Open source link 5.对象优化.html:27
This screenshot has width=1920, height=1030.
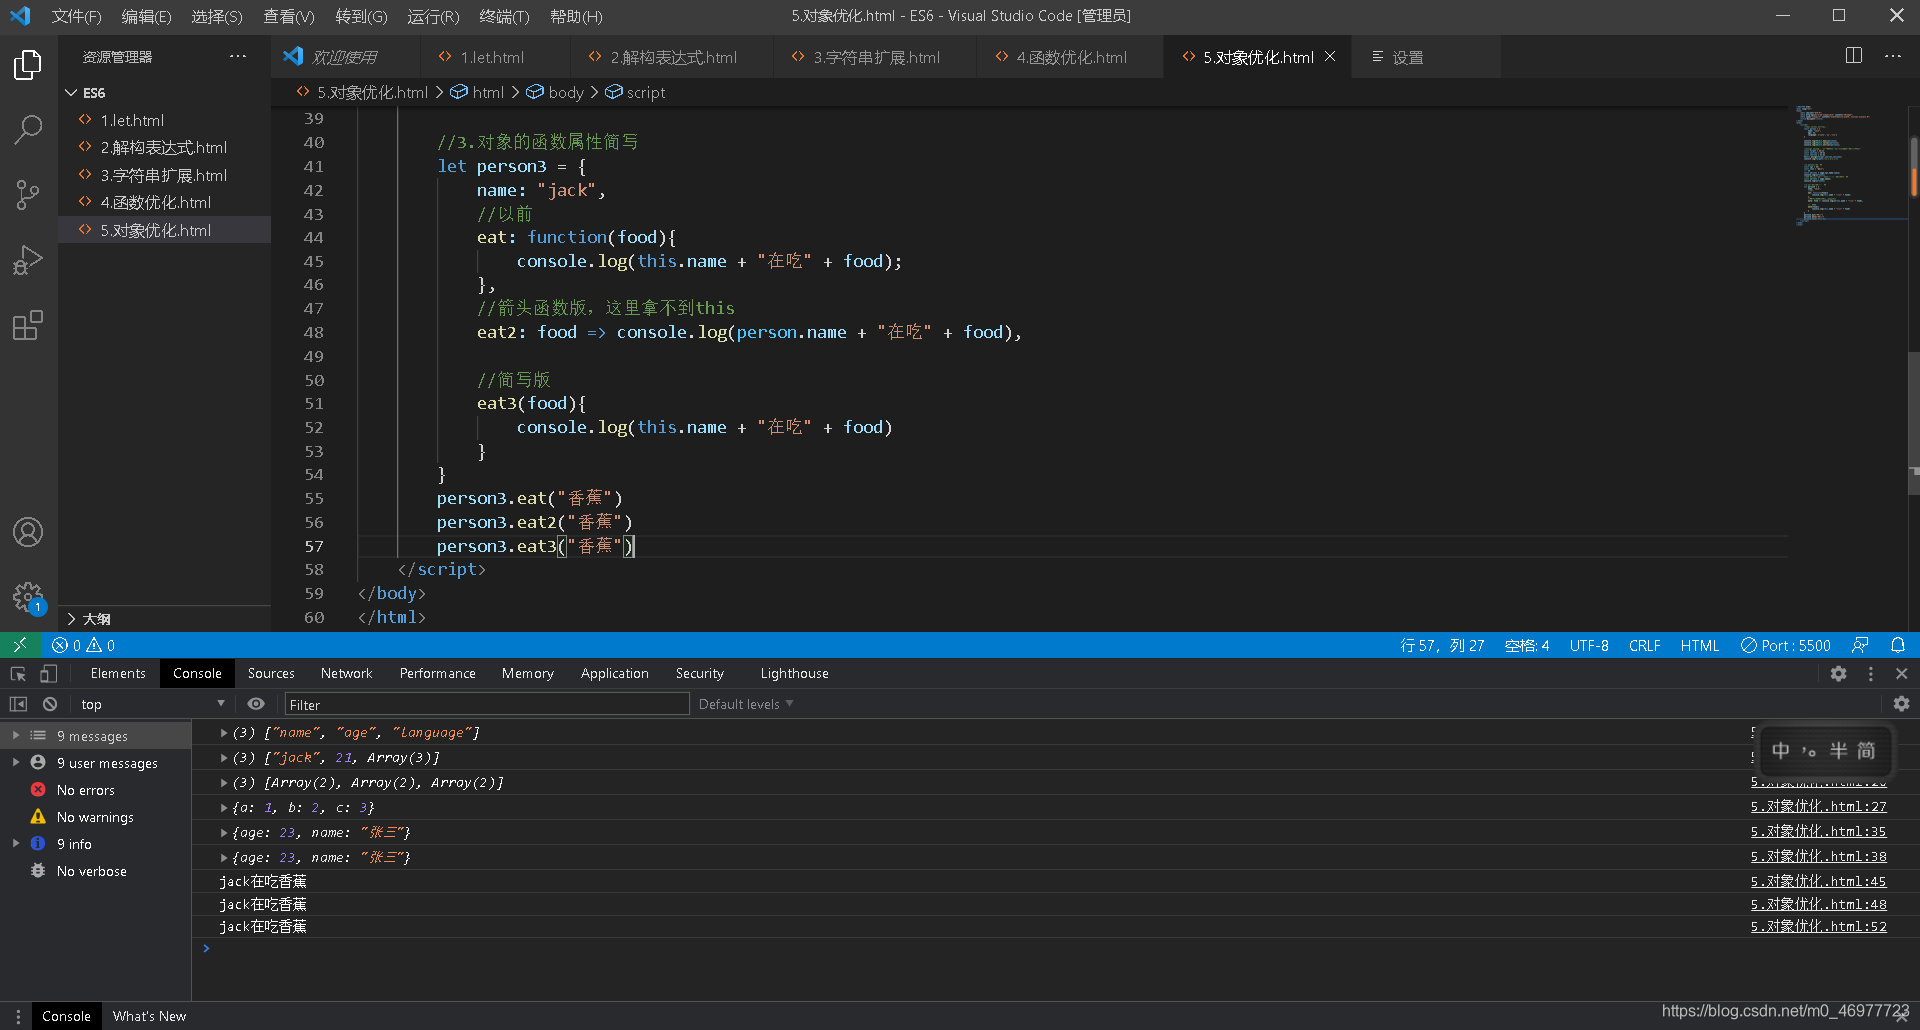(x=1818, y=807)
